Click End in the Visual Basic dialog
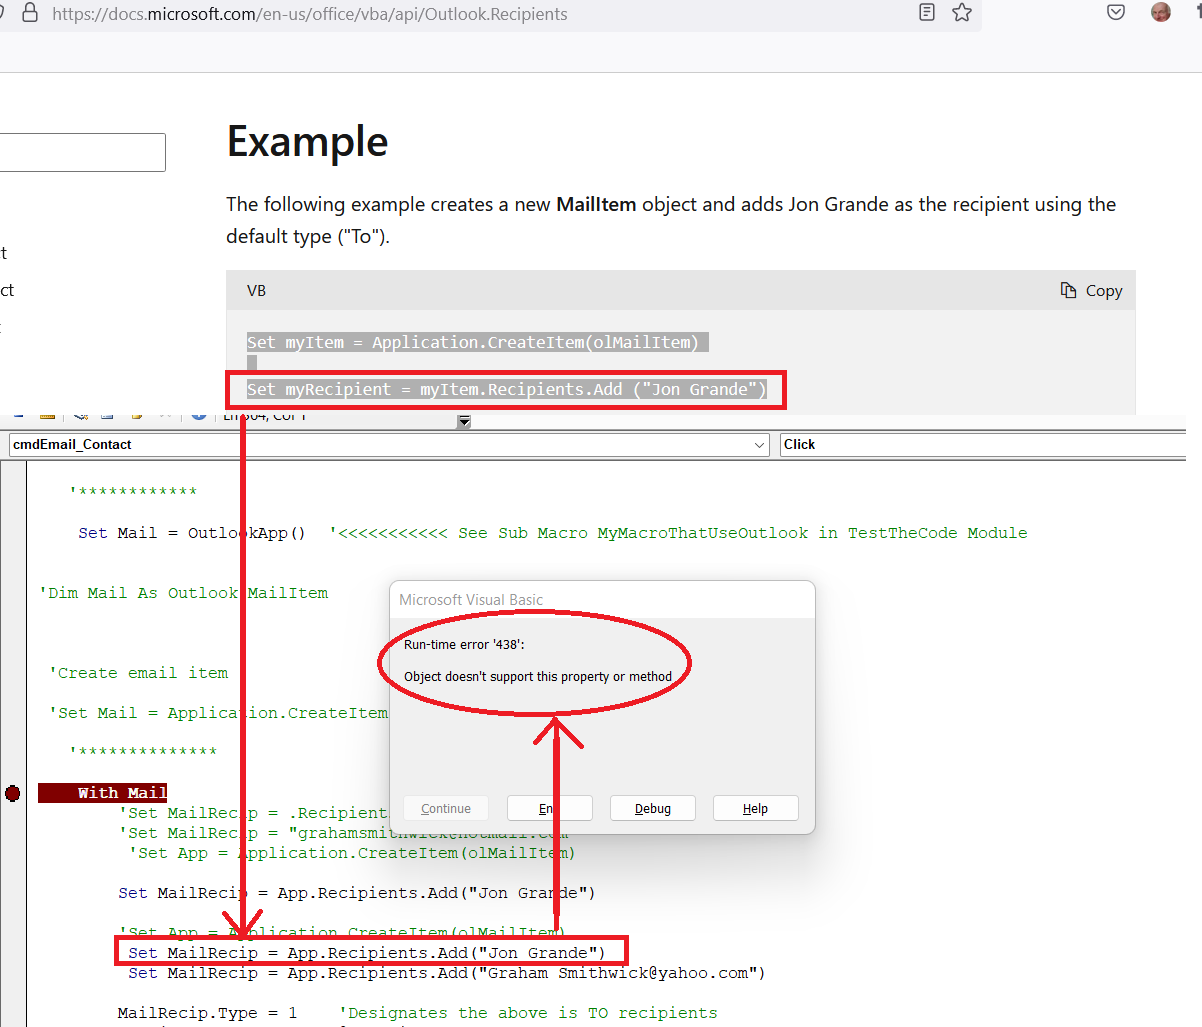1202x1027 pixels. (x=549, y=809)
